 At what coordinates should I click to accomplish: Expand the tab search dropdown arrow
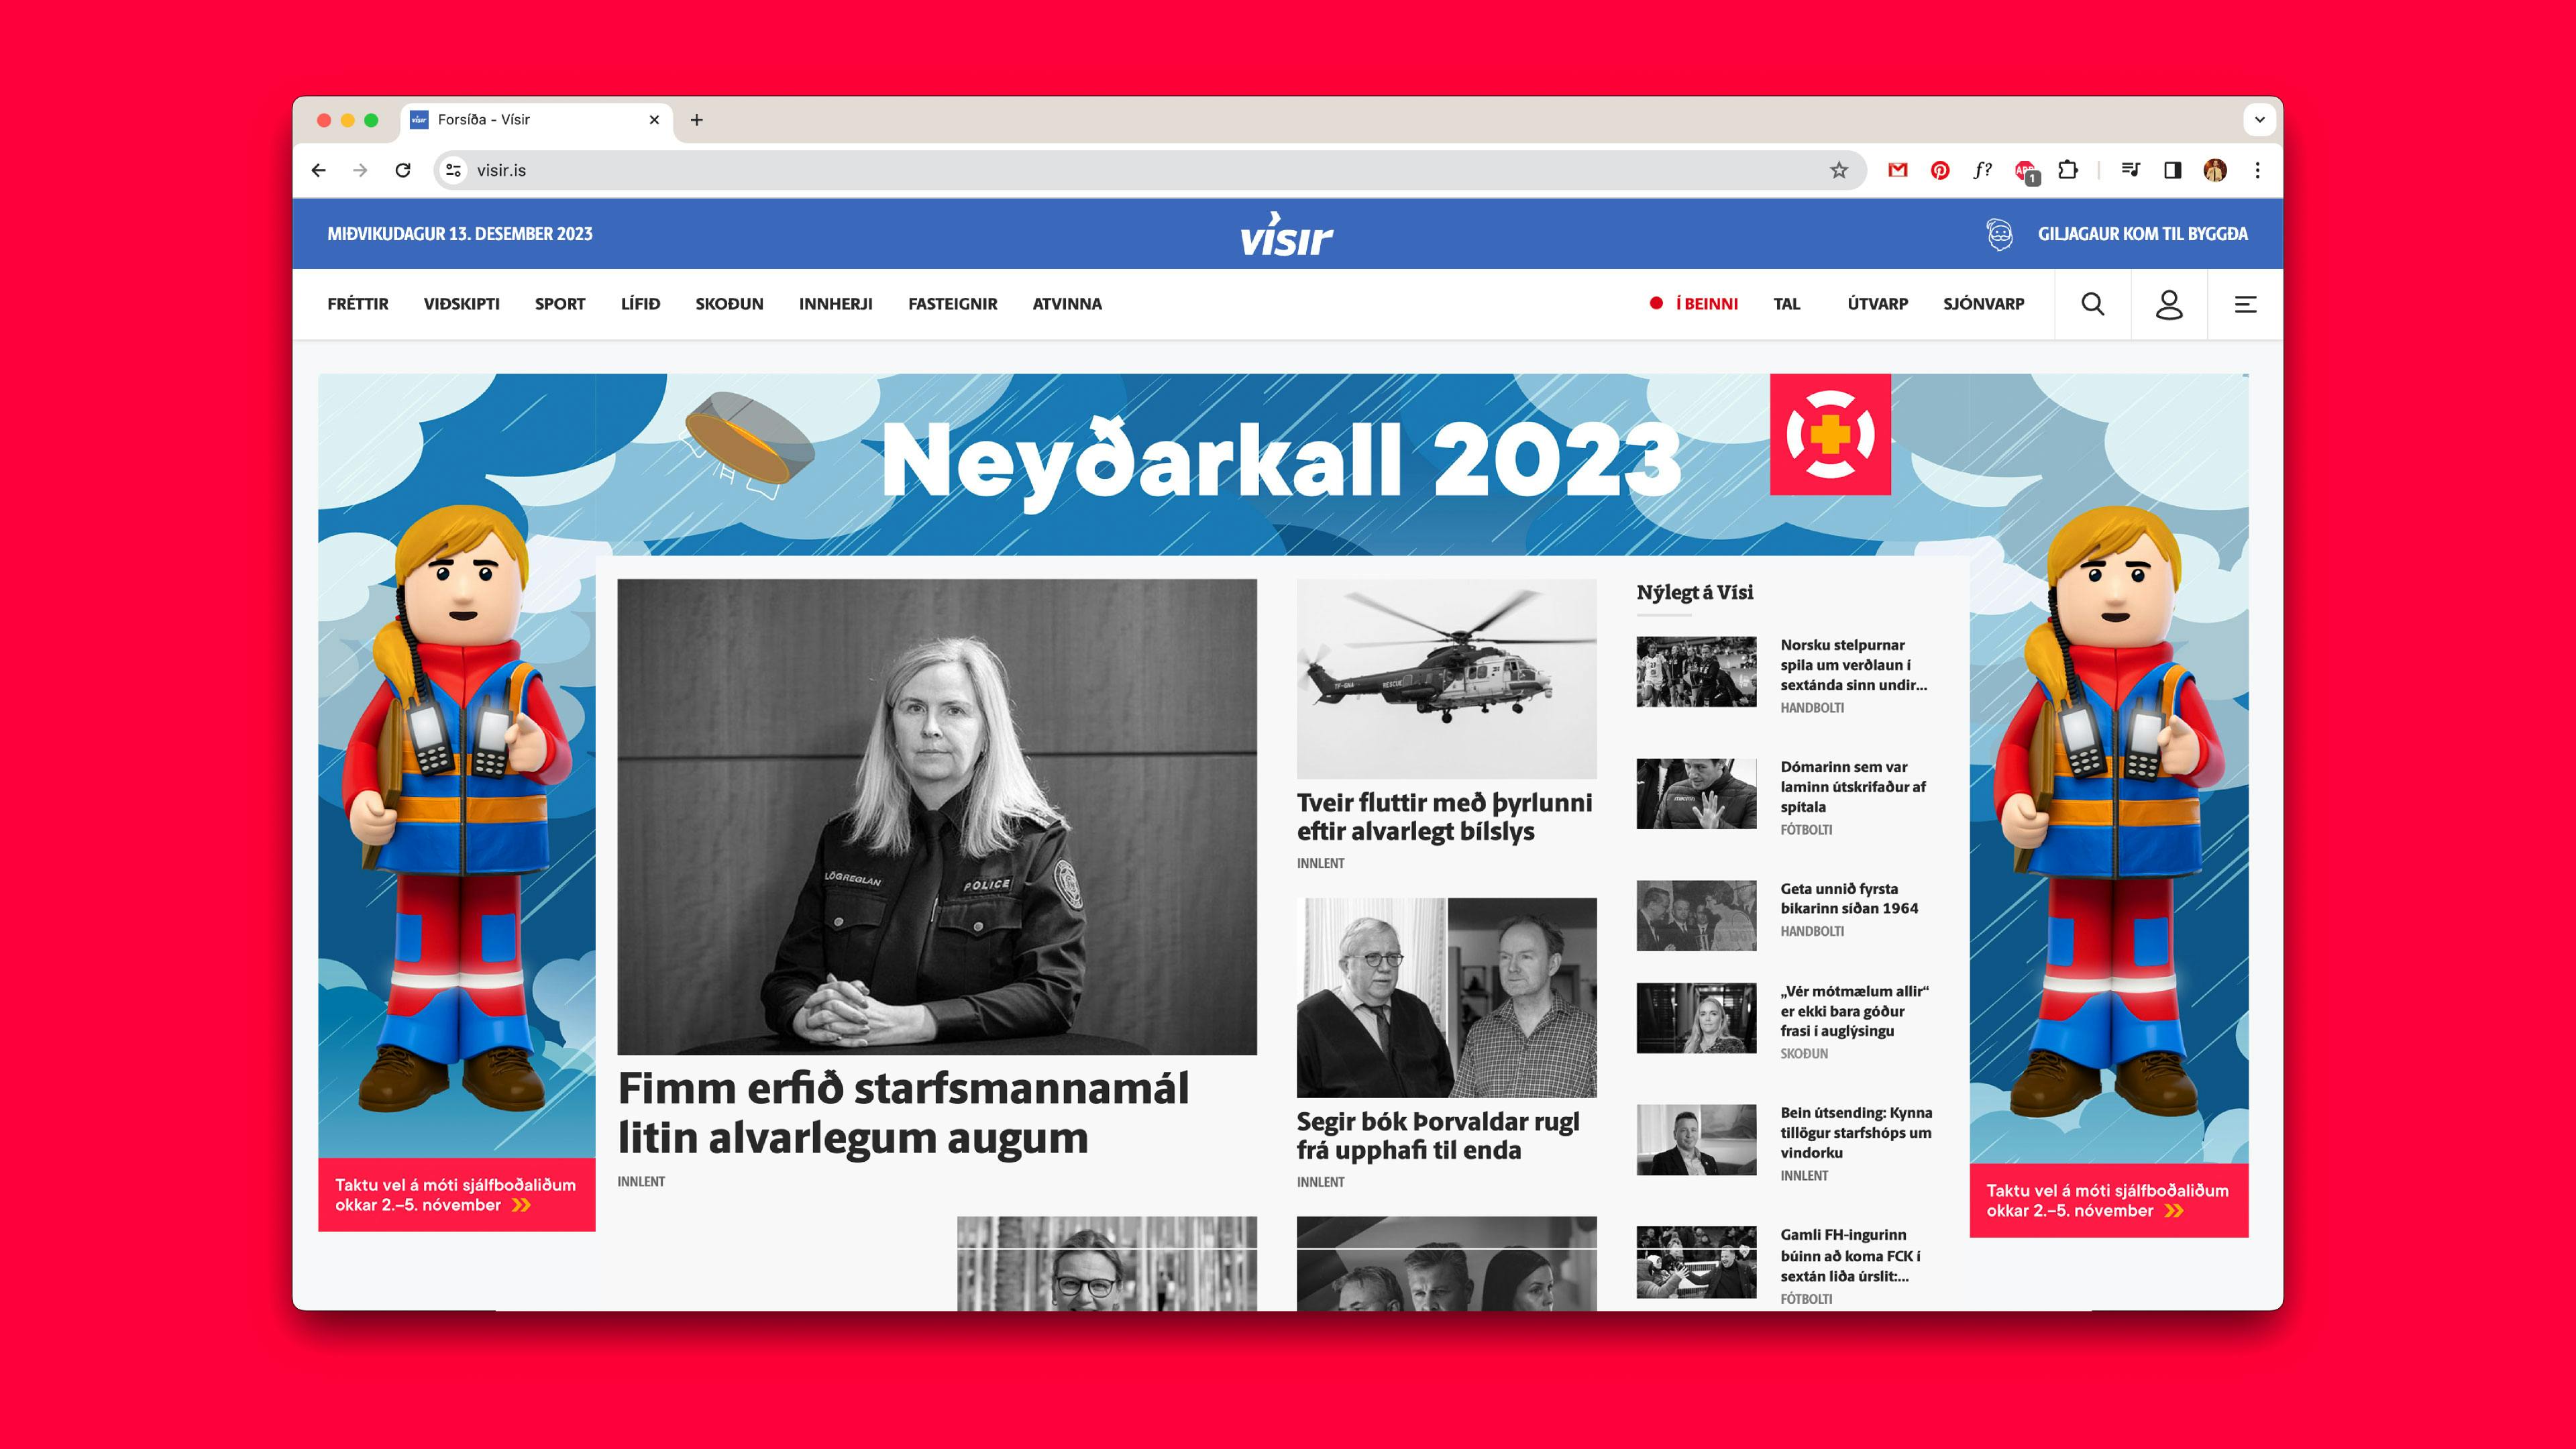click(x=2259, y=120)
